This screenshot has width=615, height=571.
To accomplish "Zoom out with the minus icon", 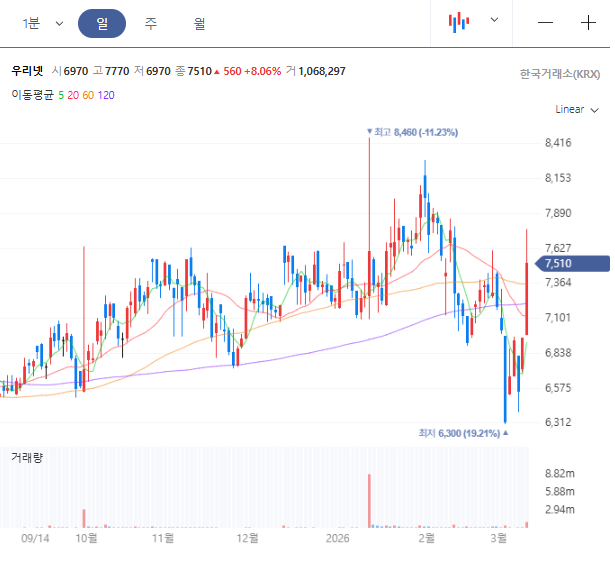I will pos(545,22).
